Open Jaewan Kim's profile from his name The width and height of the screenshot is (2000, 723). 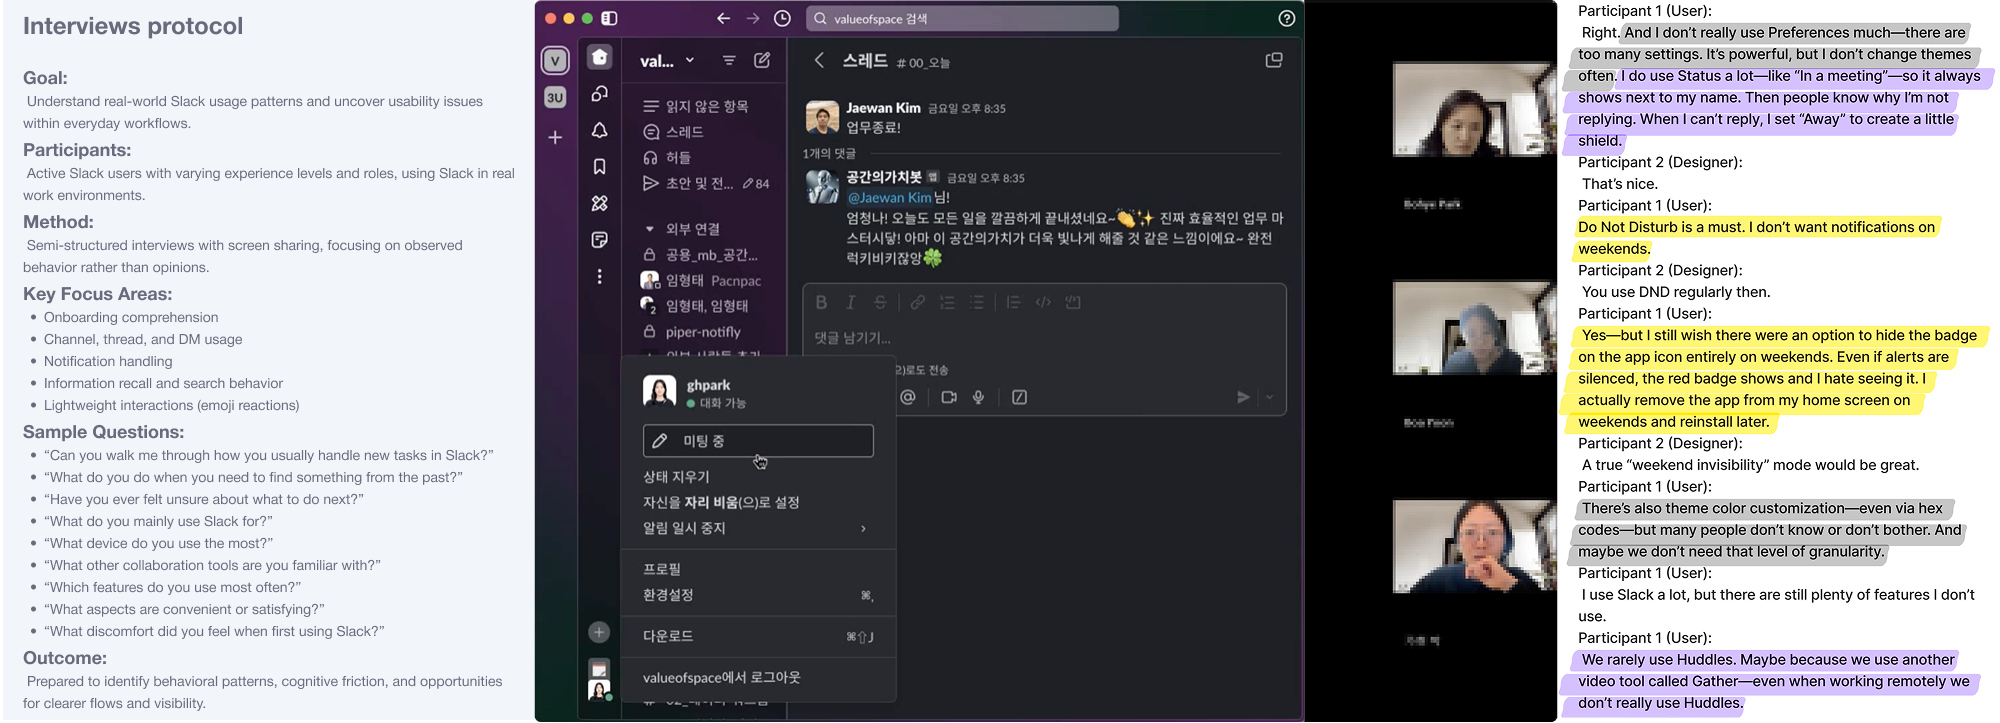point(883,108)
